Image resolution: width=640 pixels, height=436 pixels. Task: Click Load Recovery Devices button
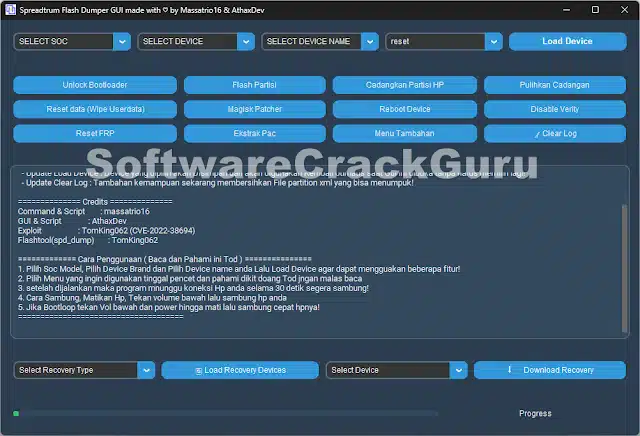pyautogui.click(x=240, y=370)
